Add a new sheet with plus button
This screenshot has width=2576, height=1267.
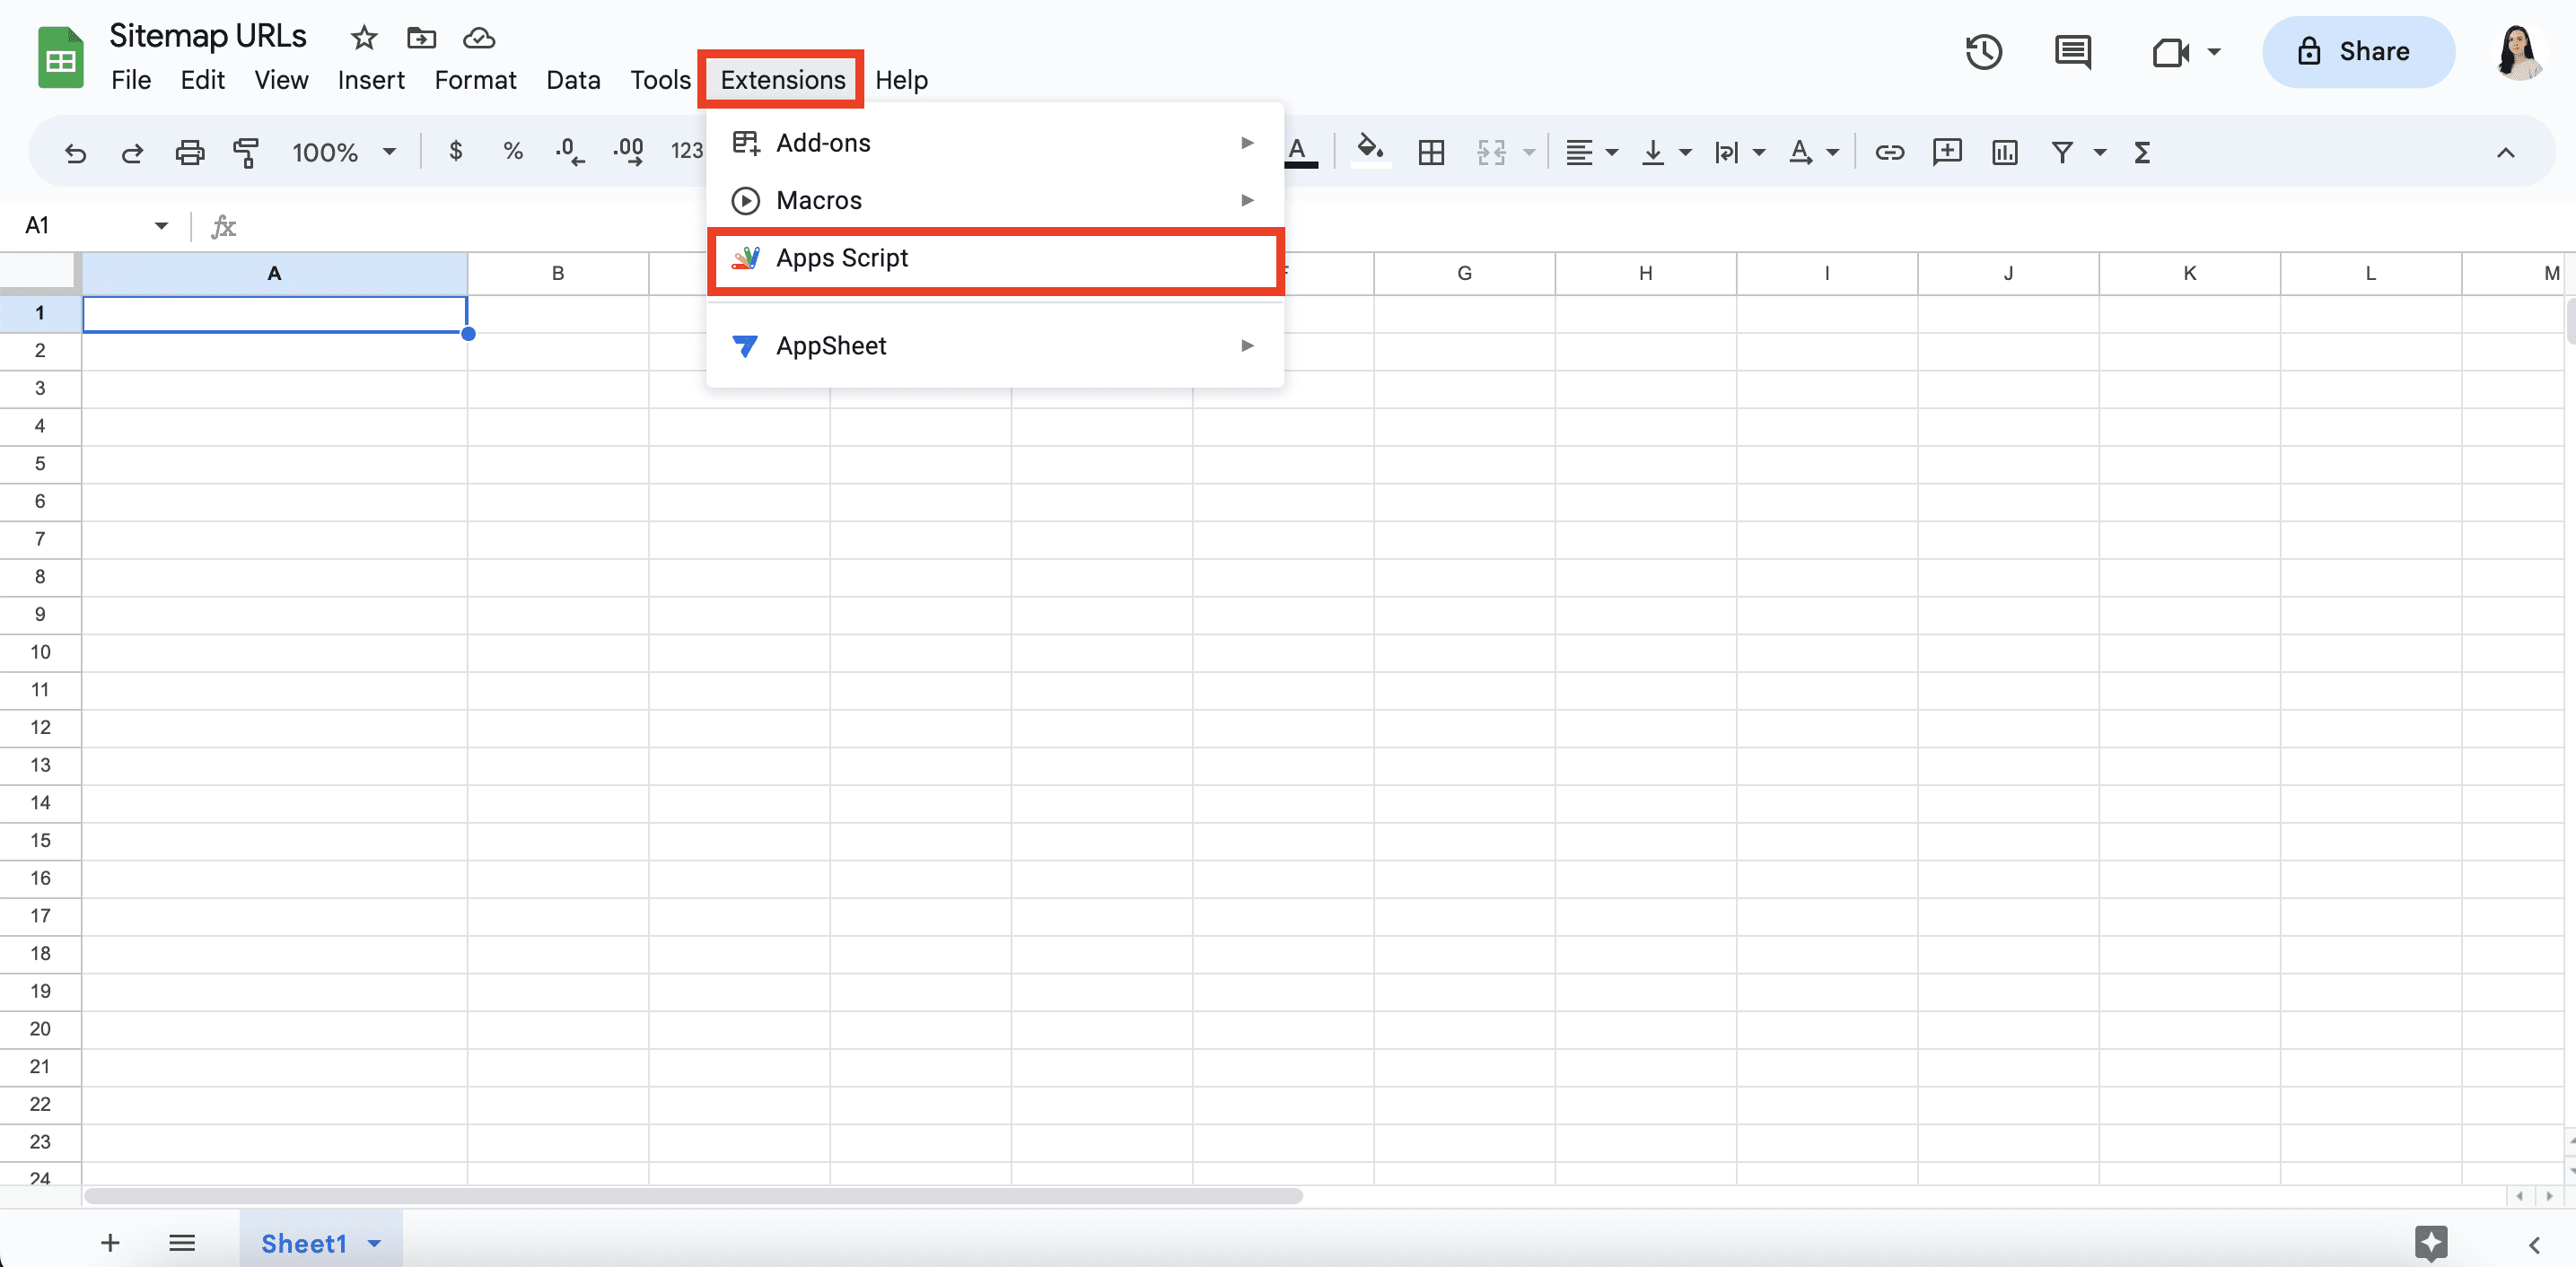point(110,1243)
